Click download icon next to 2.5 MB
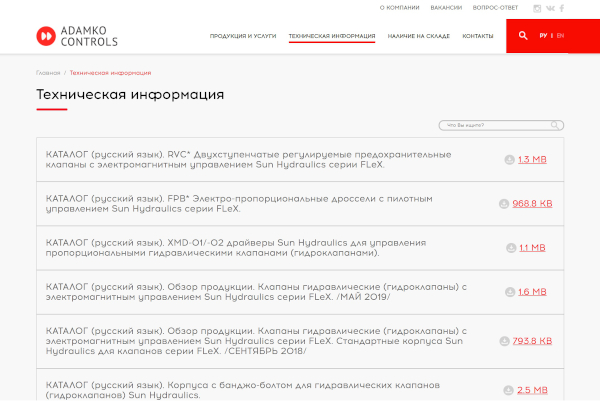Image resolution: width=600 pixels, height=401 pixels. click(509, 390)
